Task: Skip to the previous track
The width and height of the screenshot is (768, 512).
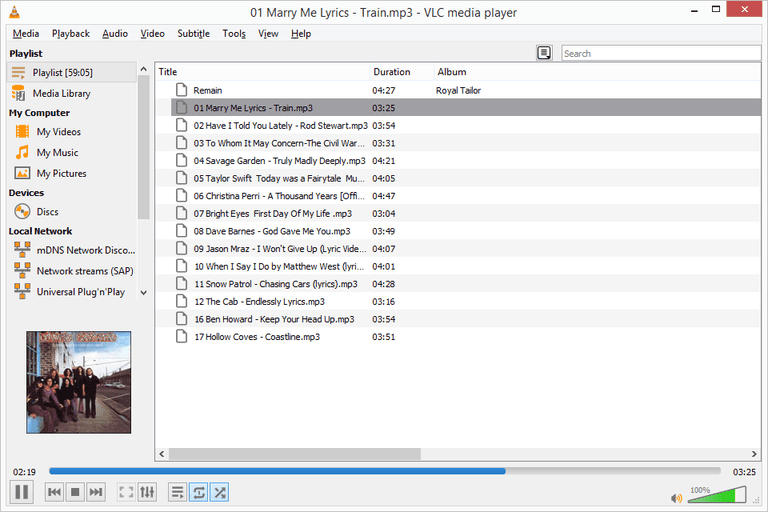Action: click(54, 492)
